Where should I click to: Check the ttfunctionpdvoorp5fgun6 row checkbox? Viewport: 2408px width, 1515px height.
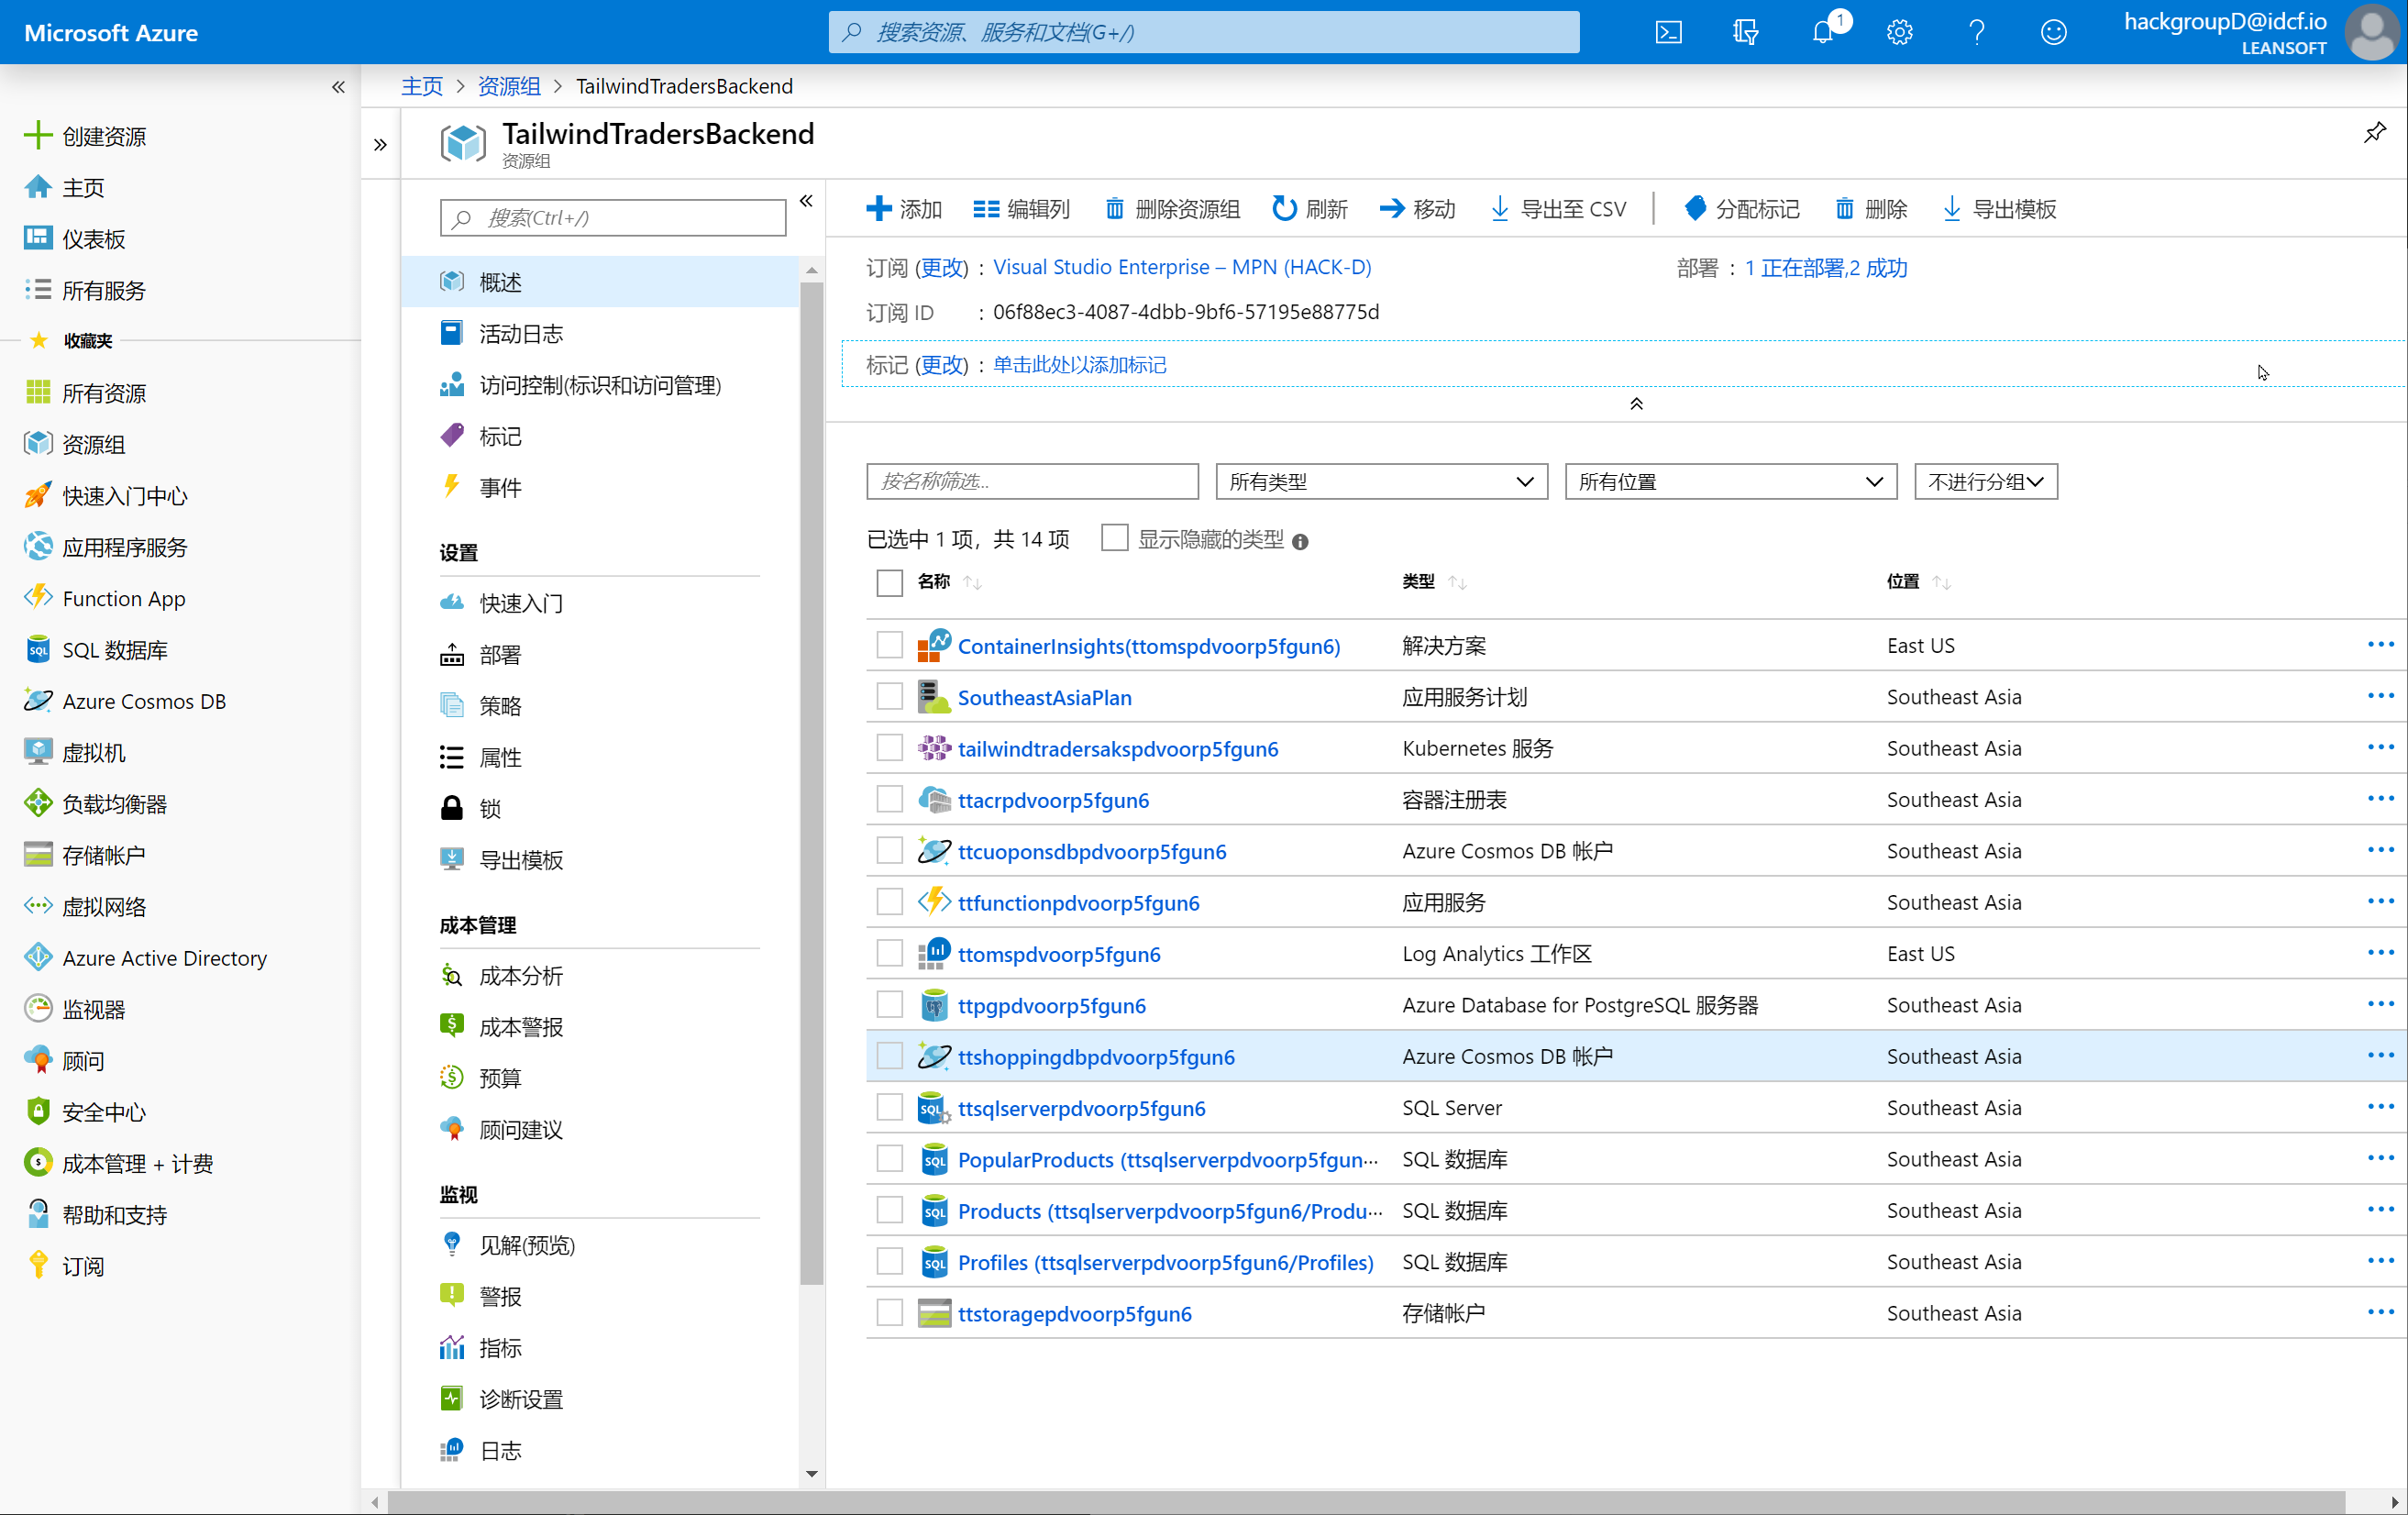pyautogui.click(x=889, y=902)
